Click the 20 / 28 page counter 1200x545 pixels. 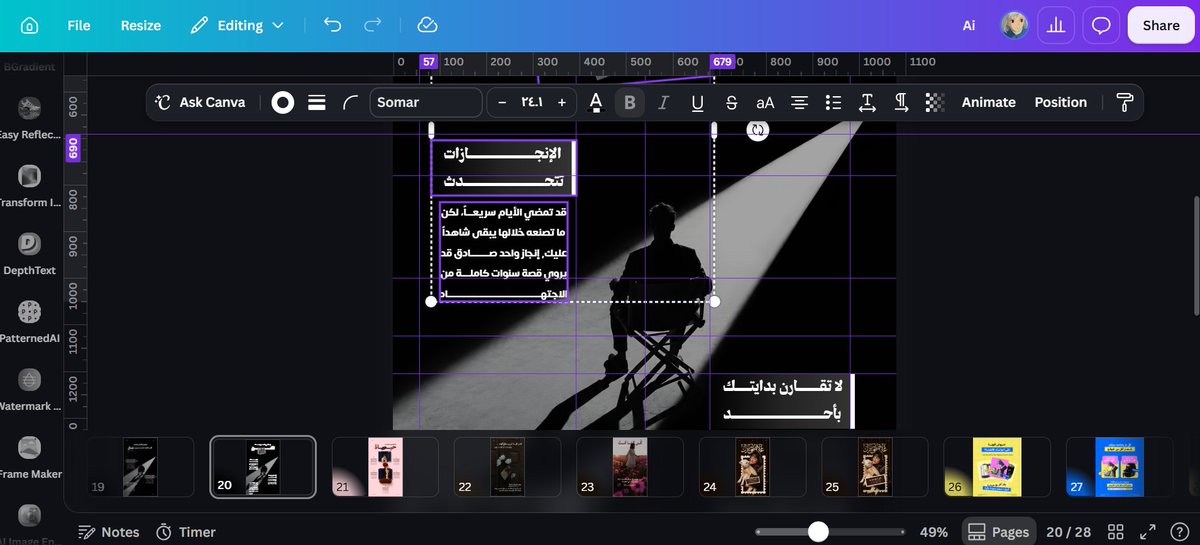[1069, 532]
